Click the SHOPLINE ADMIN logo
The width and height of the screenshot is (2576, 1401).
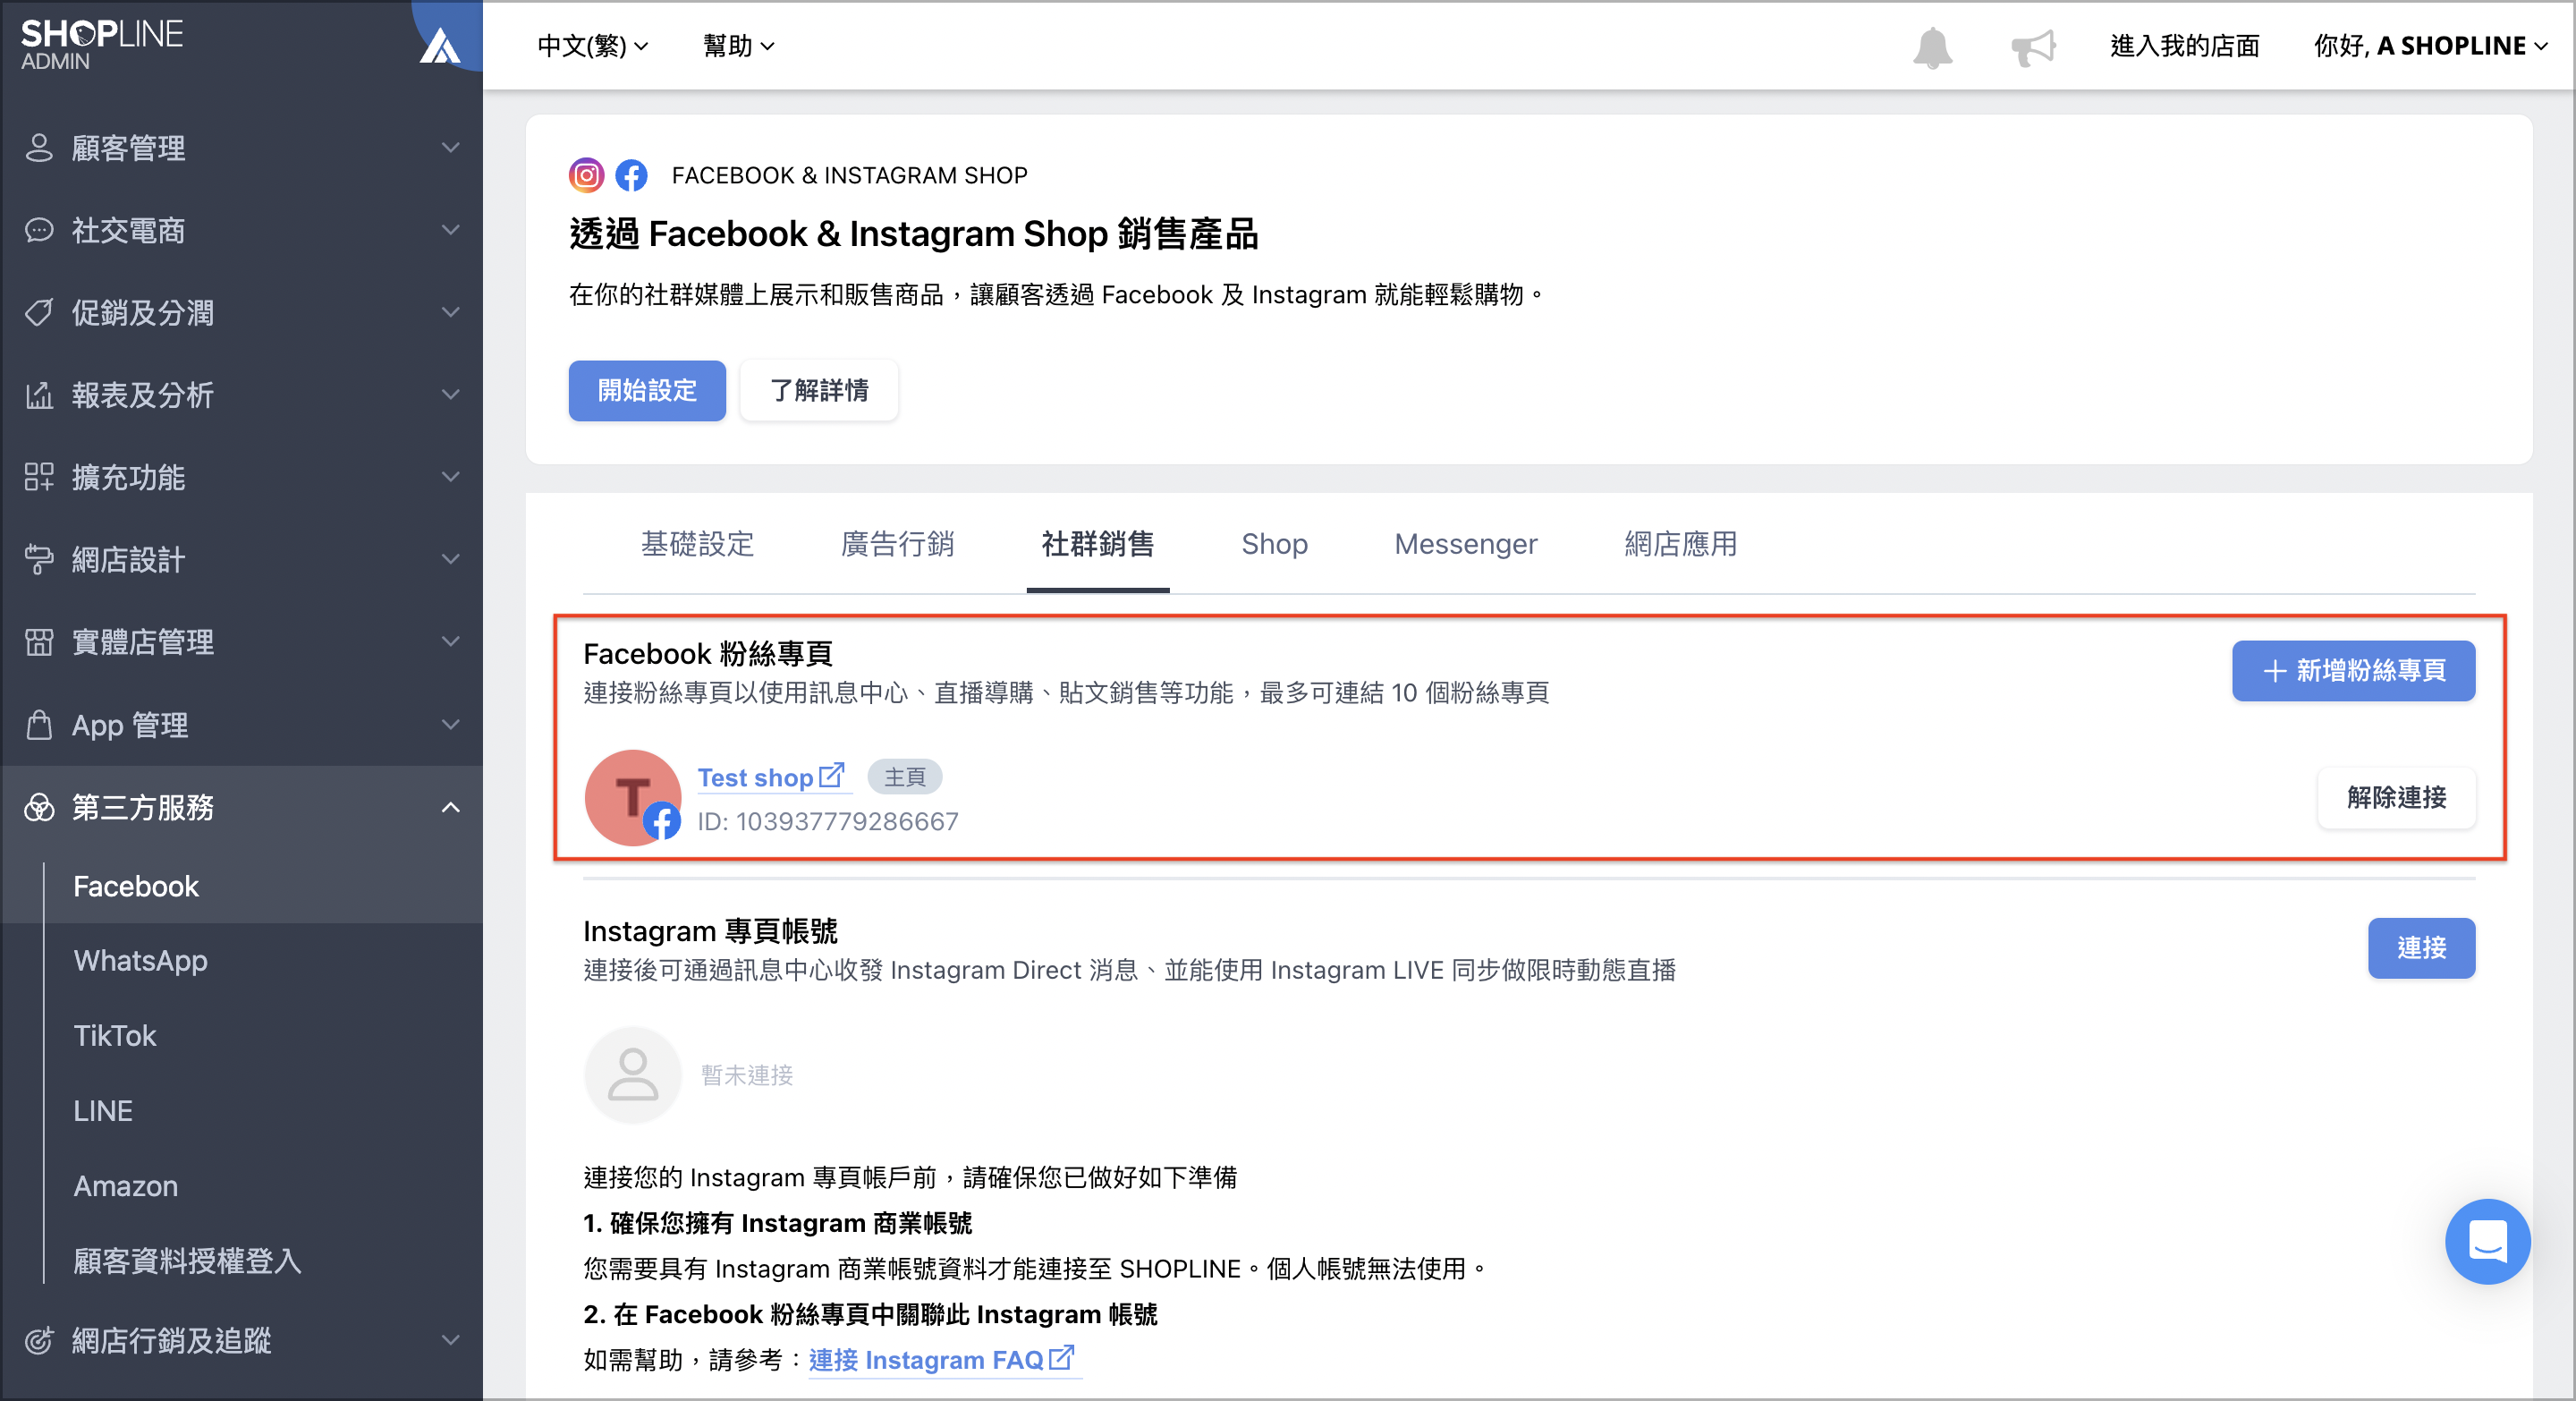coord(101,45)
